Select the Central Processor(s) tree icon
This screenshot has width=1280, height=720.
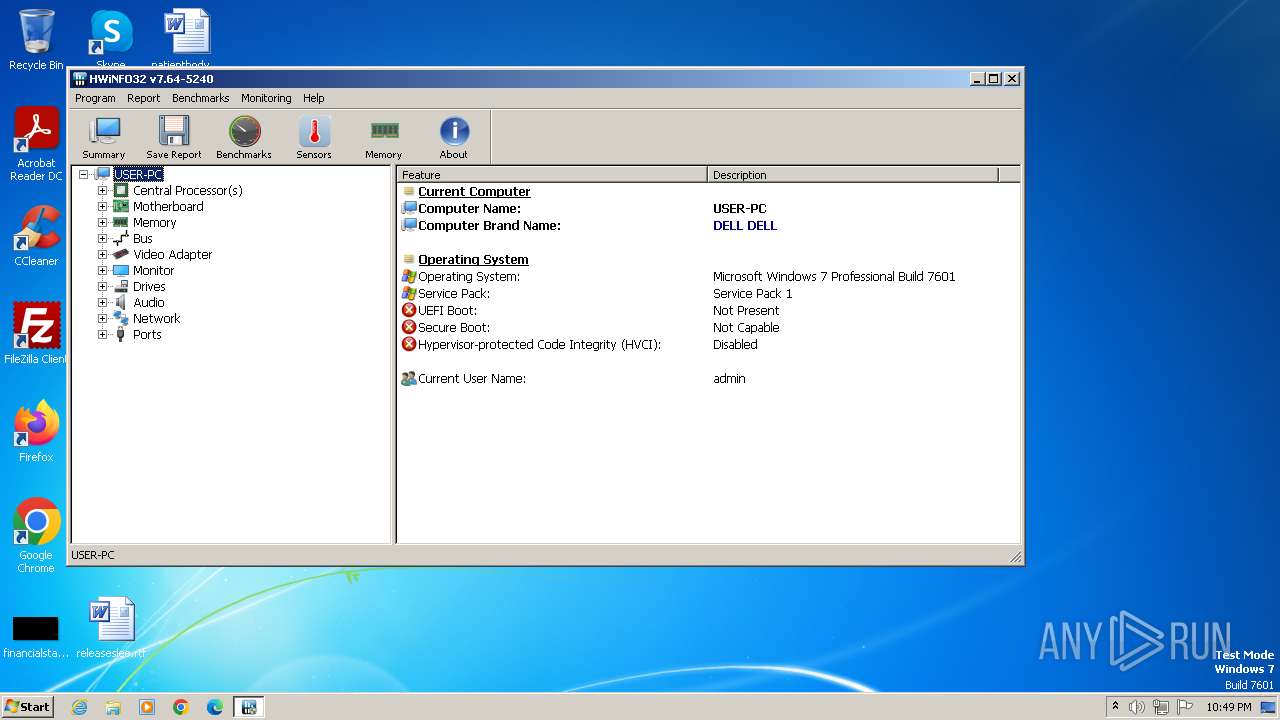[121, 190]
